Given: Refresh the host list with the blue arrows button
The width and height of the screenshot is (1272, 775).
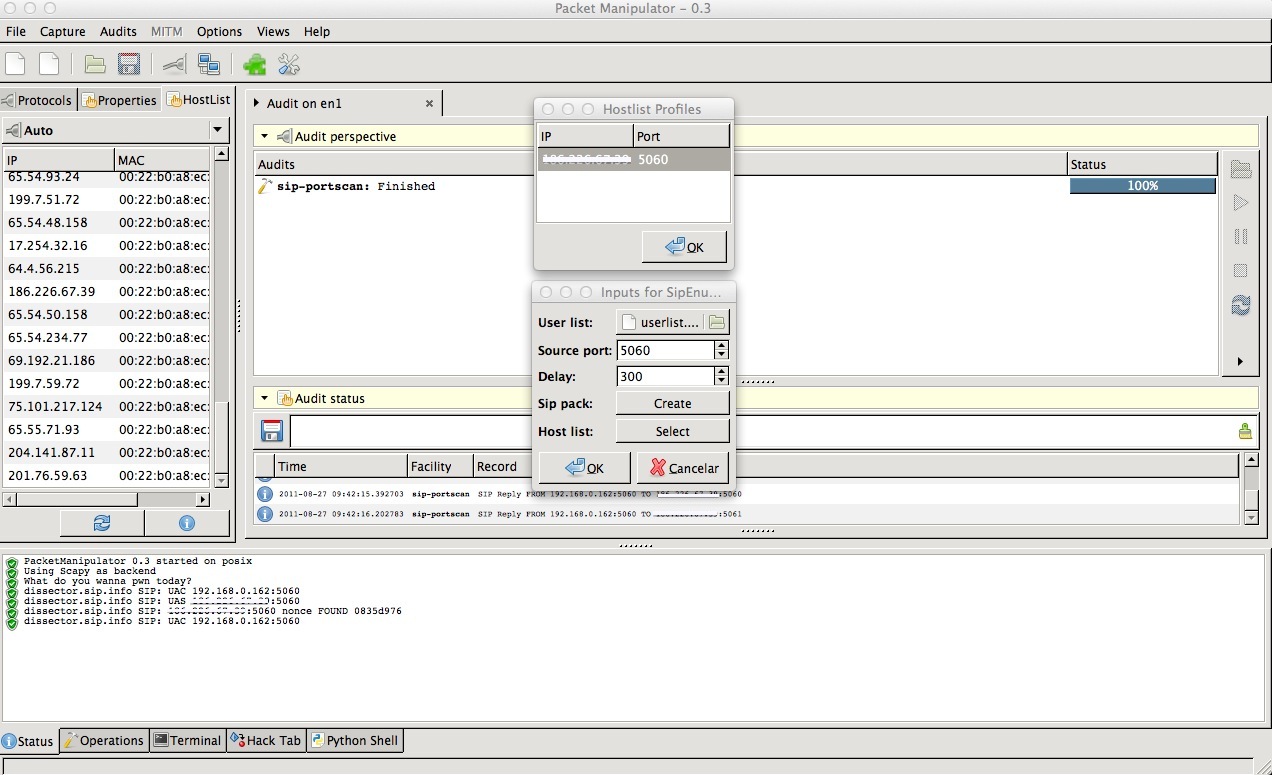Looking at the screenshot, I should point(102,522).
